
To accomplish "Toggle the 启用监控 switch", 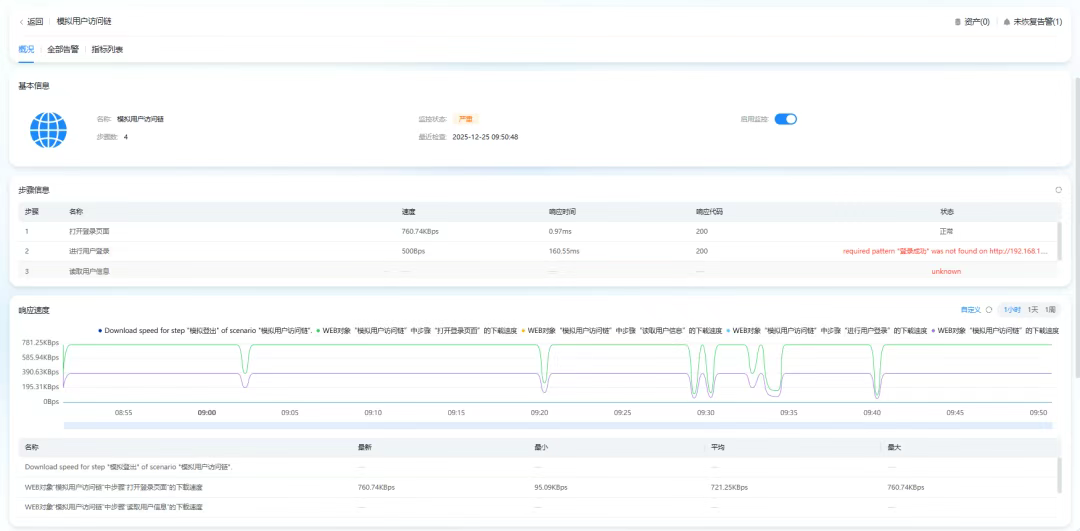I will pyautogui.click(x=786, y=119).
